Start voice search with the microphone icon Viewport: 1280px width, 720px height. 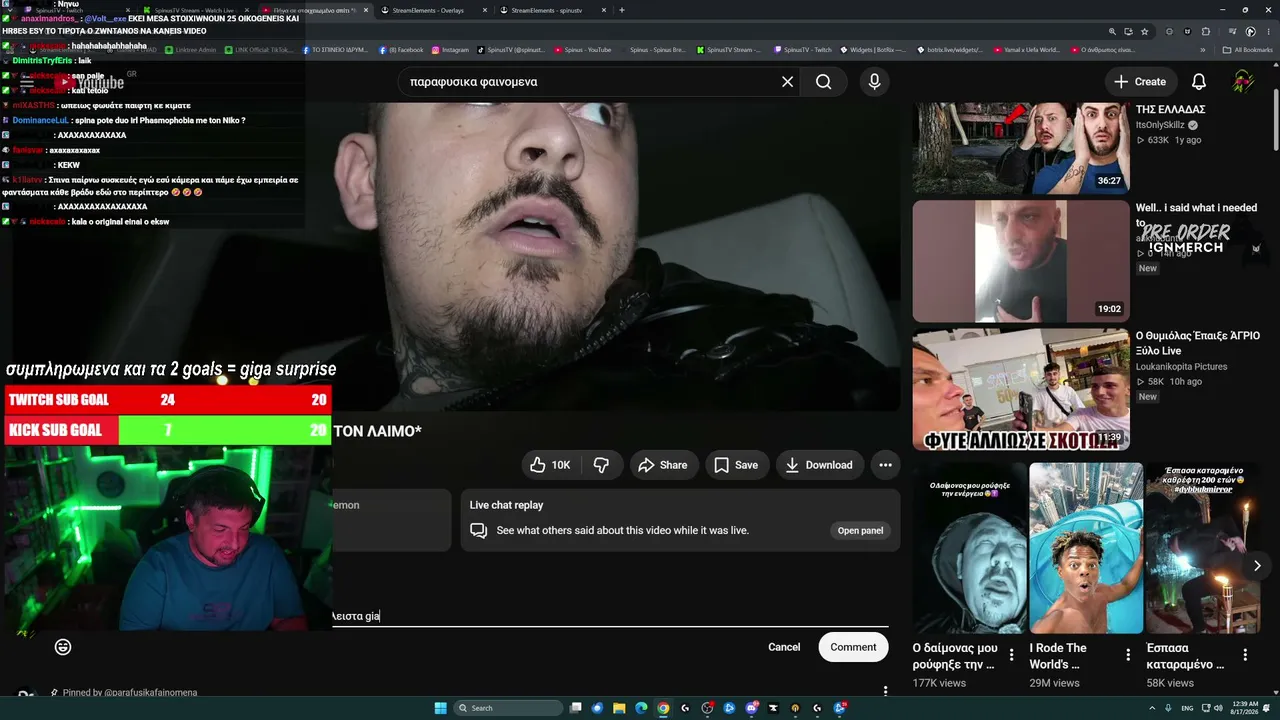point(875,82)
